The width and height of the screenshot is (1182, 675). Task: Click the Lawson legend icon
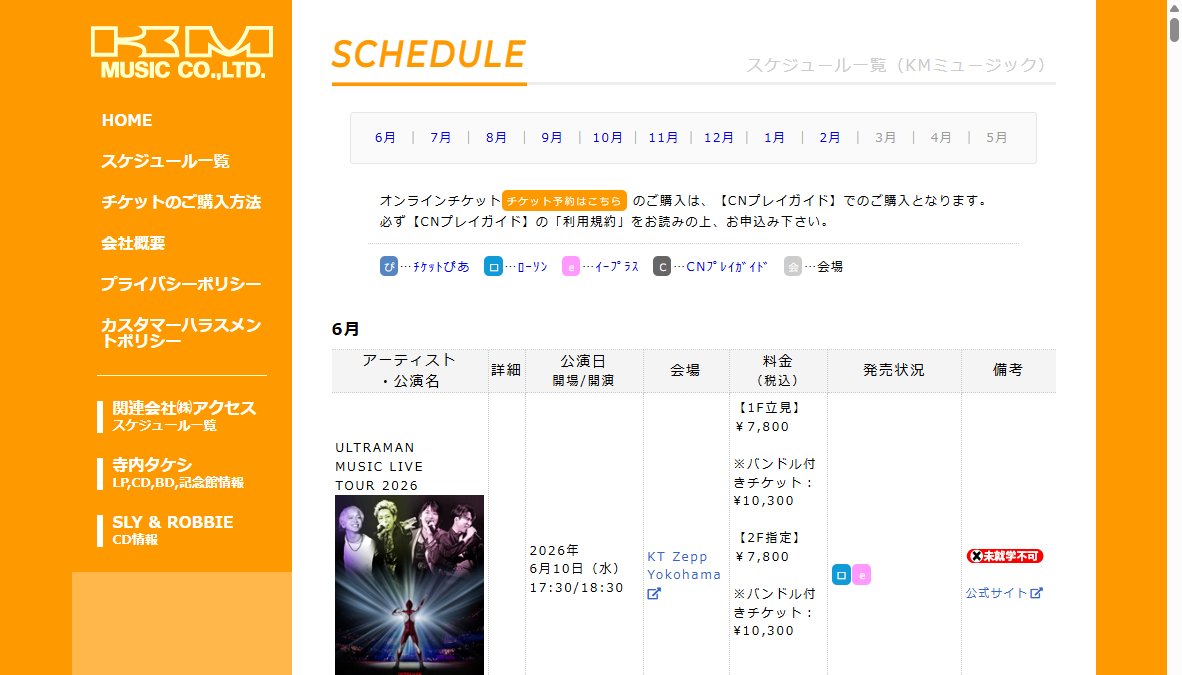pos(493,266)
